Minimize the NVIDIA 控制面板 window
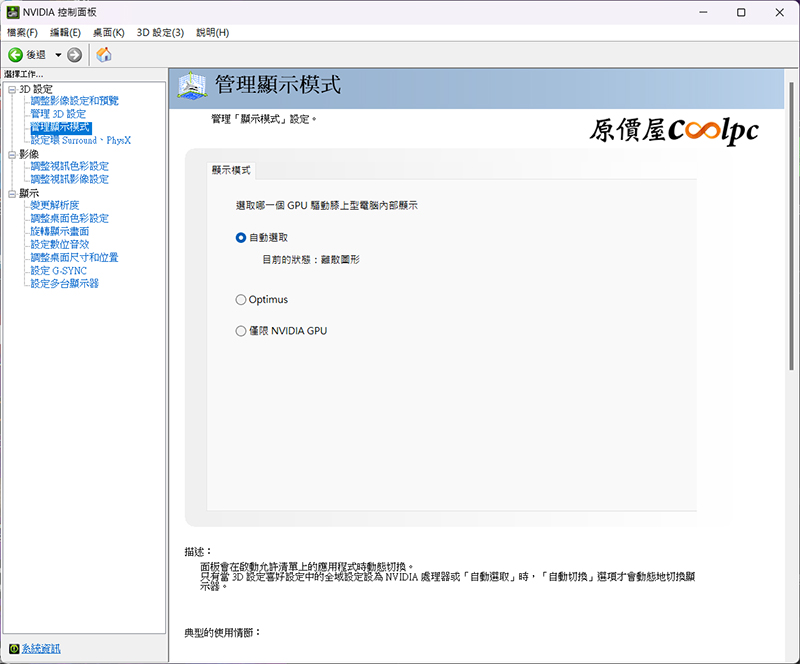The height and width of the screenshot is (664, 800). point(703,12)
